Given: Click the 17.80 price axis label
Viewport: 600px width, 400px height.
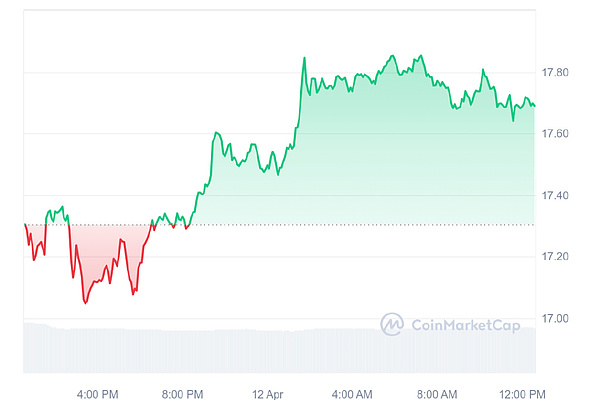Looking at the screenshot, I should [x=553, y=73].
